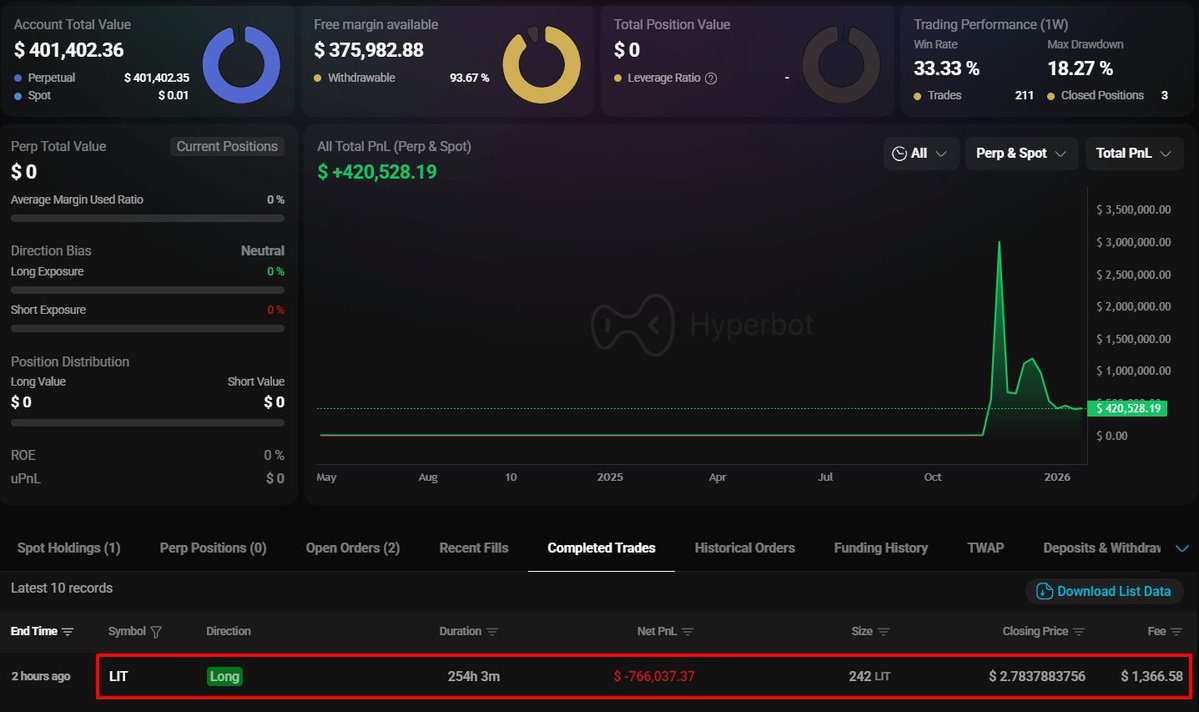The image size is (1199, 712).
Task: Click the PnL spike peak on the chart
Action: click(x=999, y=243)
